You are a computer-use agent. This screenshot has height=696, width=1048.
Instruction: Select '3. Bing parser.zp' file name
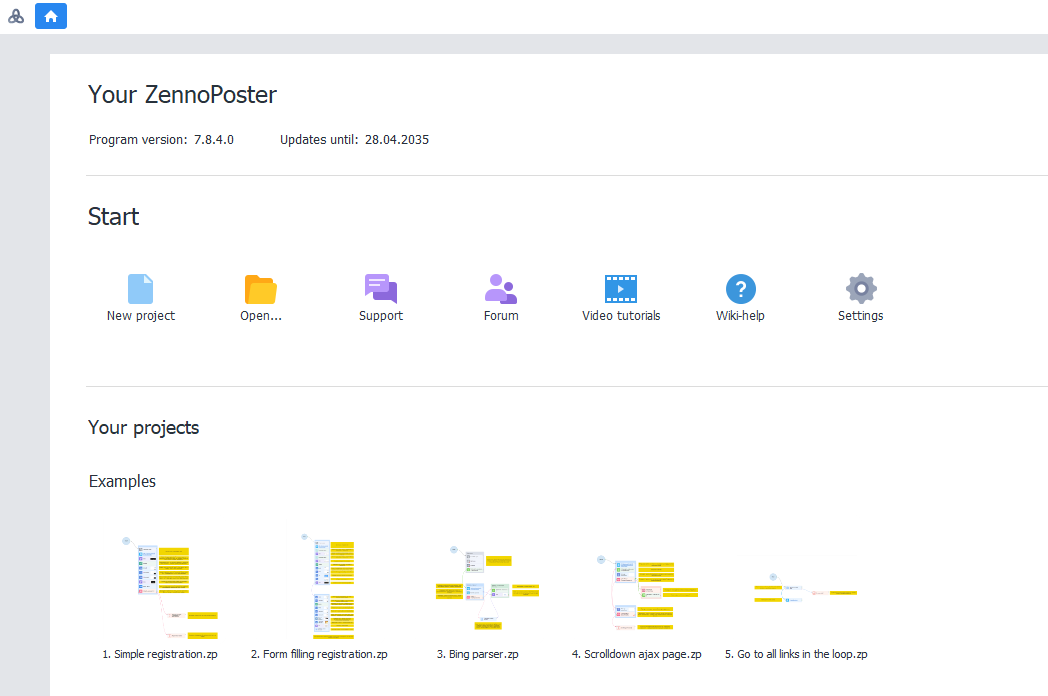pyautogui.click(x=478, y=654)
